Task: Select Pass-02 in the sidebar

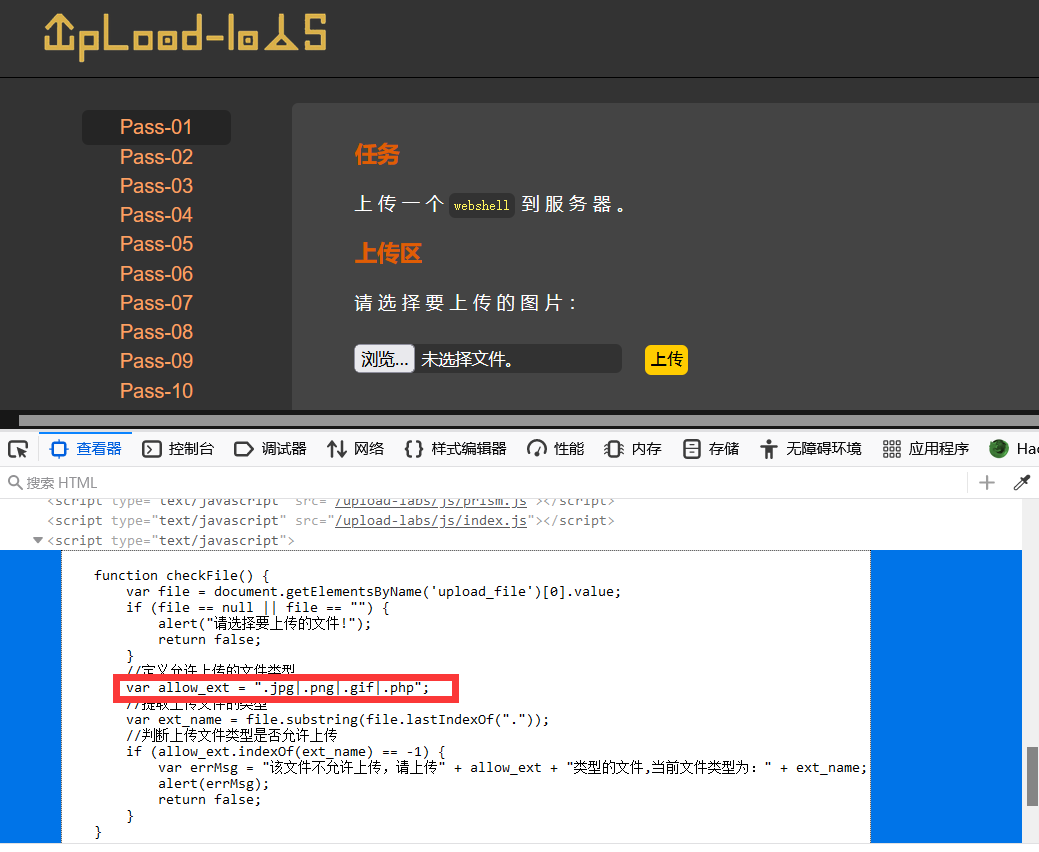Action: 156,157
